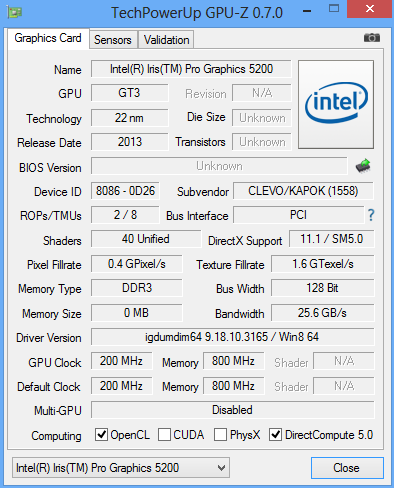Screen dimensions: 394x488
Task: Click the TechPowerUp GPU-Z 0.7.0 title text
Action: click(x=197, y=13)
